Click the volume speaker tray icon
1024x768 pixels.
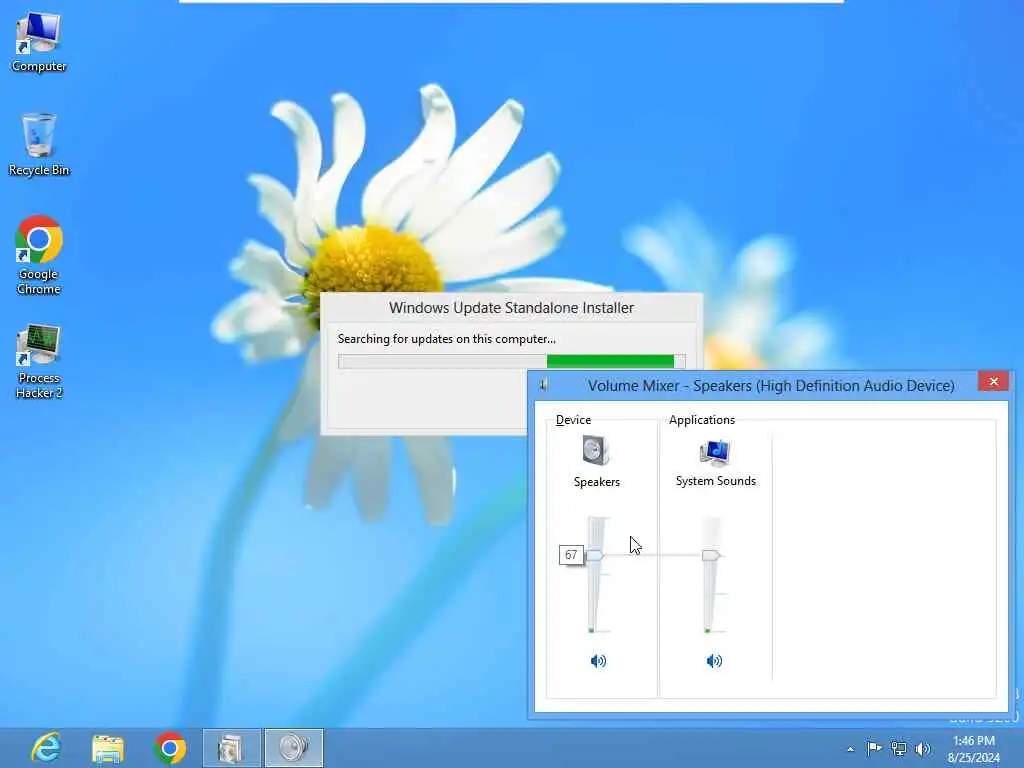tap(922, 749)
